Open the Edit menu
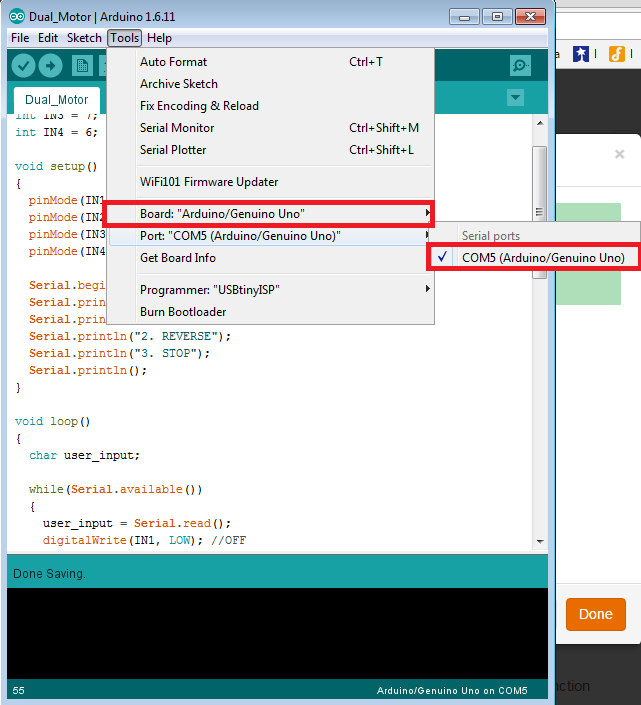The image size is (641, 705). (x=48, y=38)
